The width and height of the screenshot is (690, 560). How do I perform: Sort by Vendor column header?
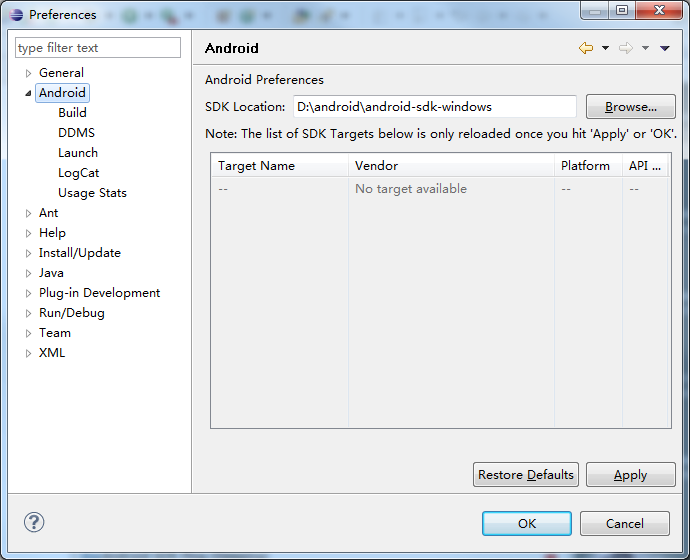click(x=451, y=166)
